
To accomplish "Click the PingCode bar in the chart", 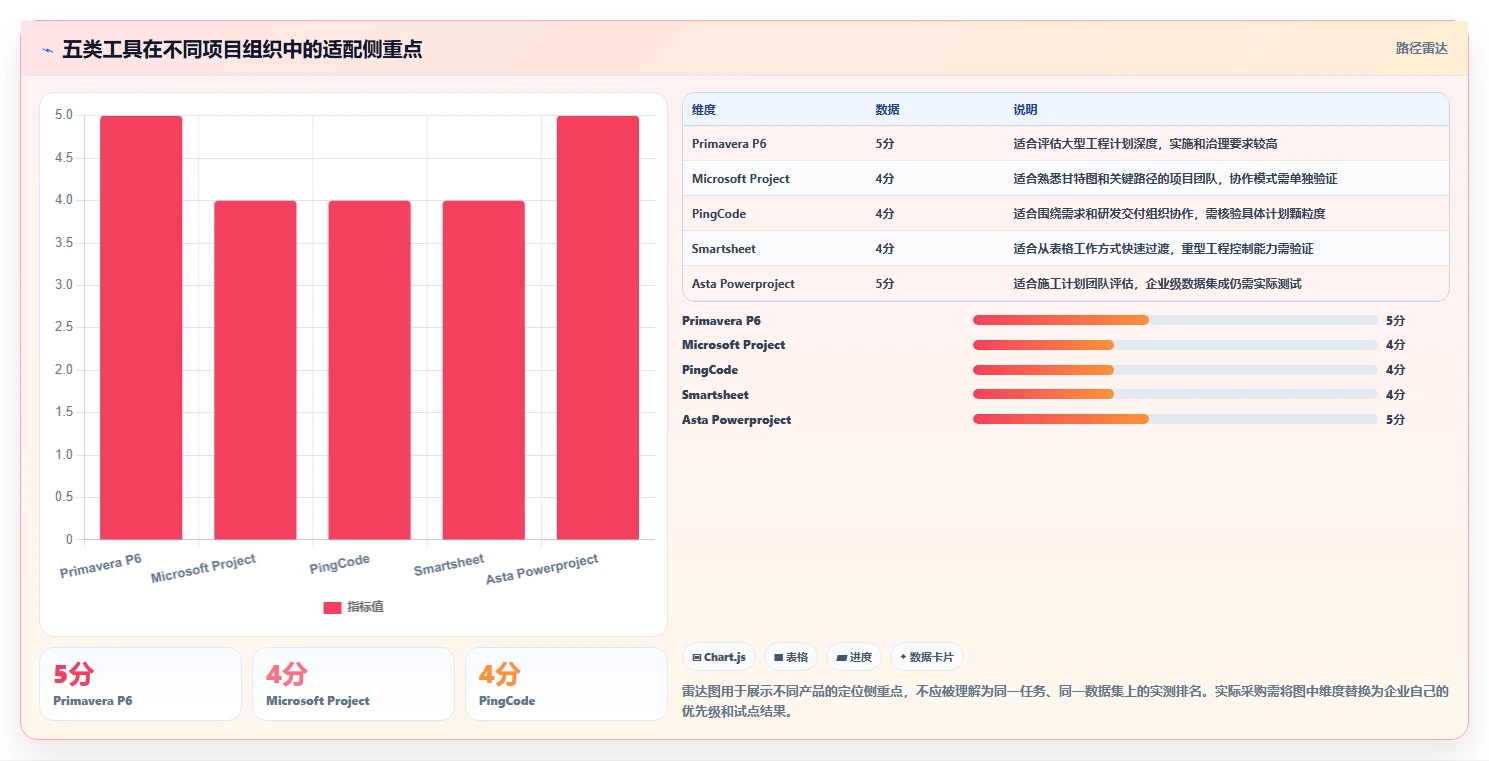I will [x=369, y=370].
